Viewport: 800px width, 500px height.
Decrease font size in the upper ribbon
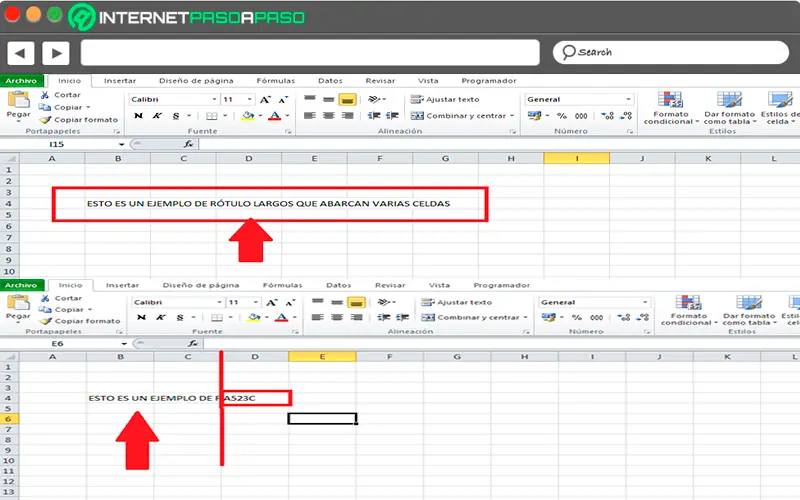point(283,99)
